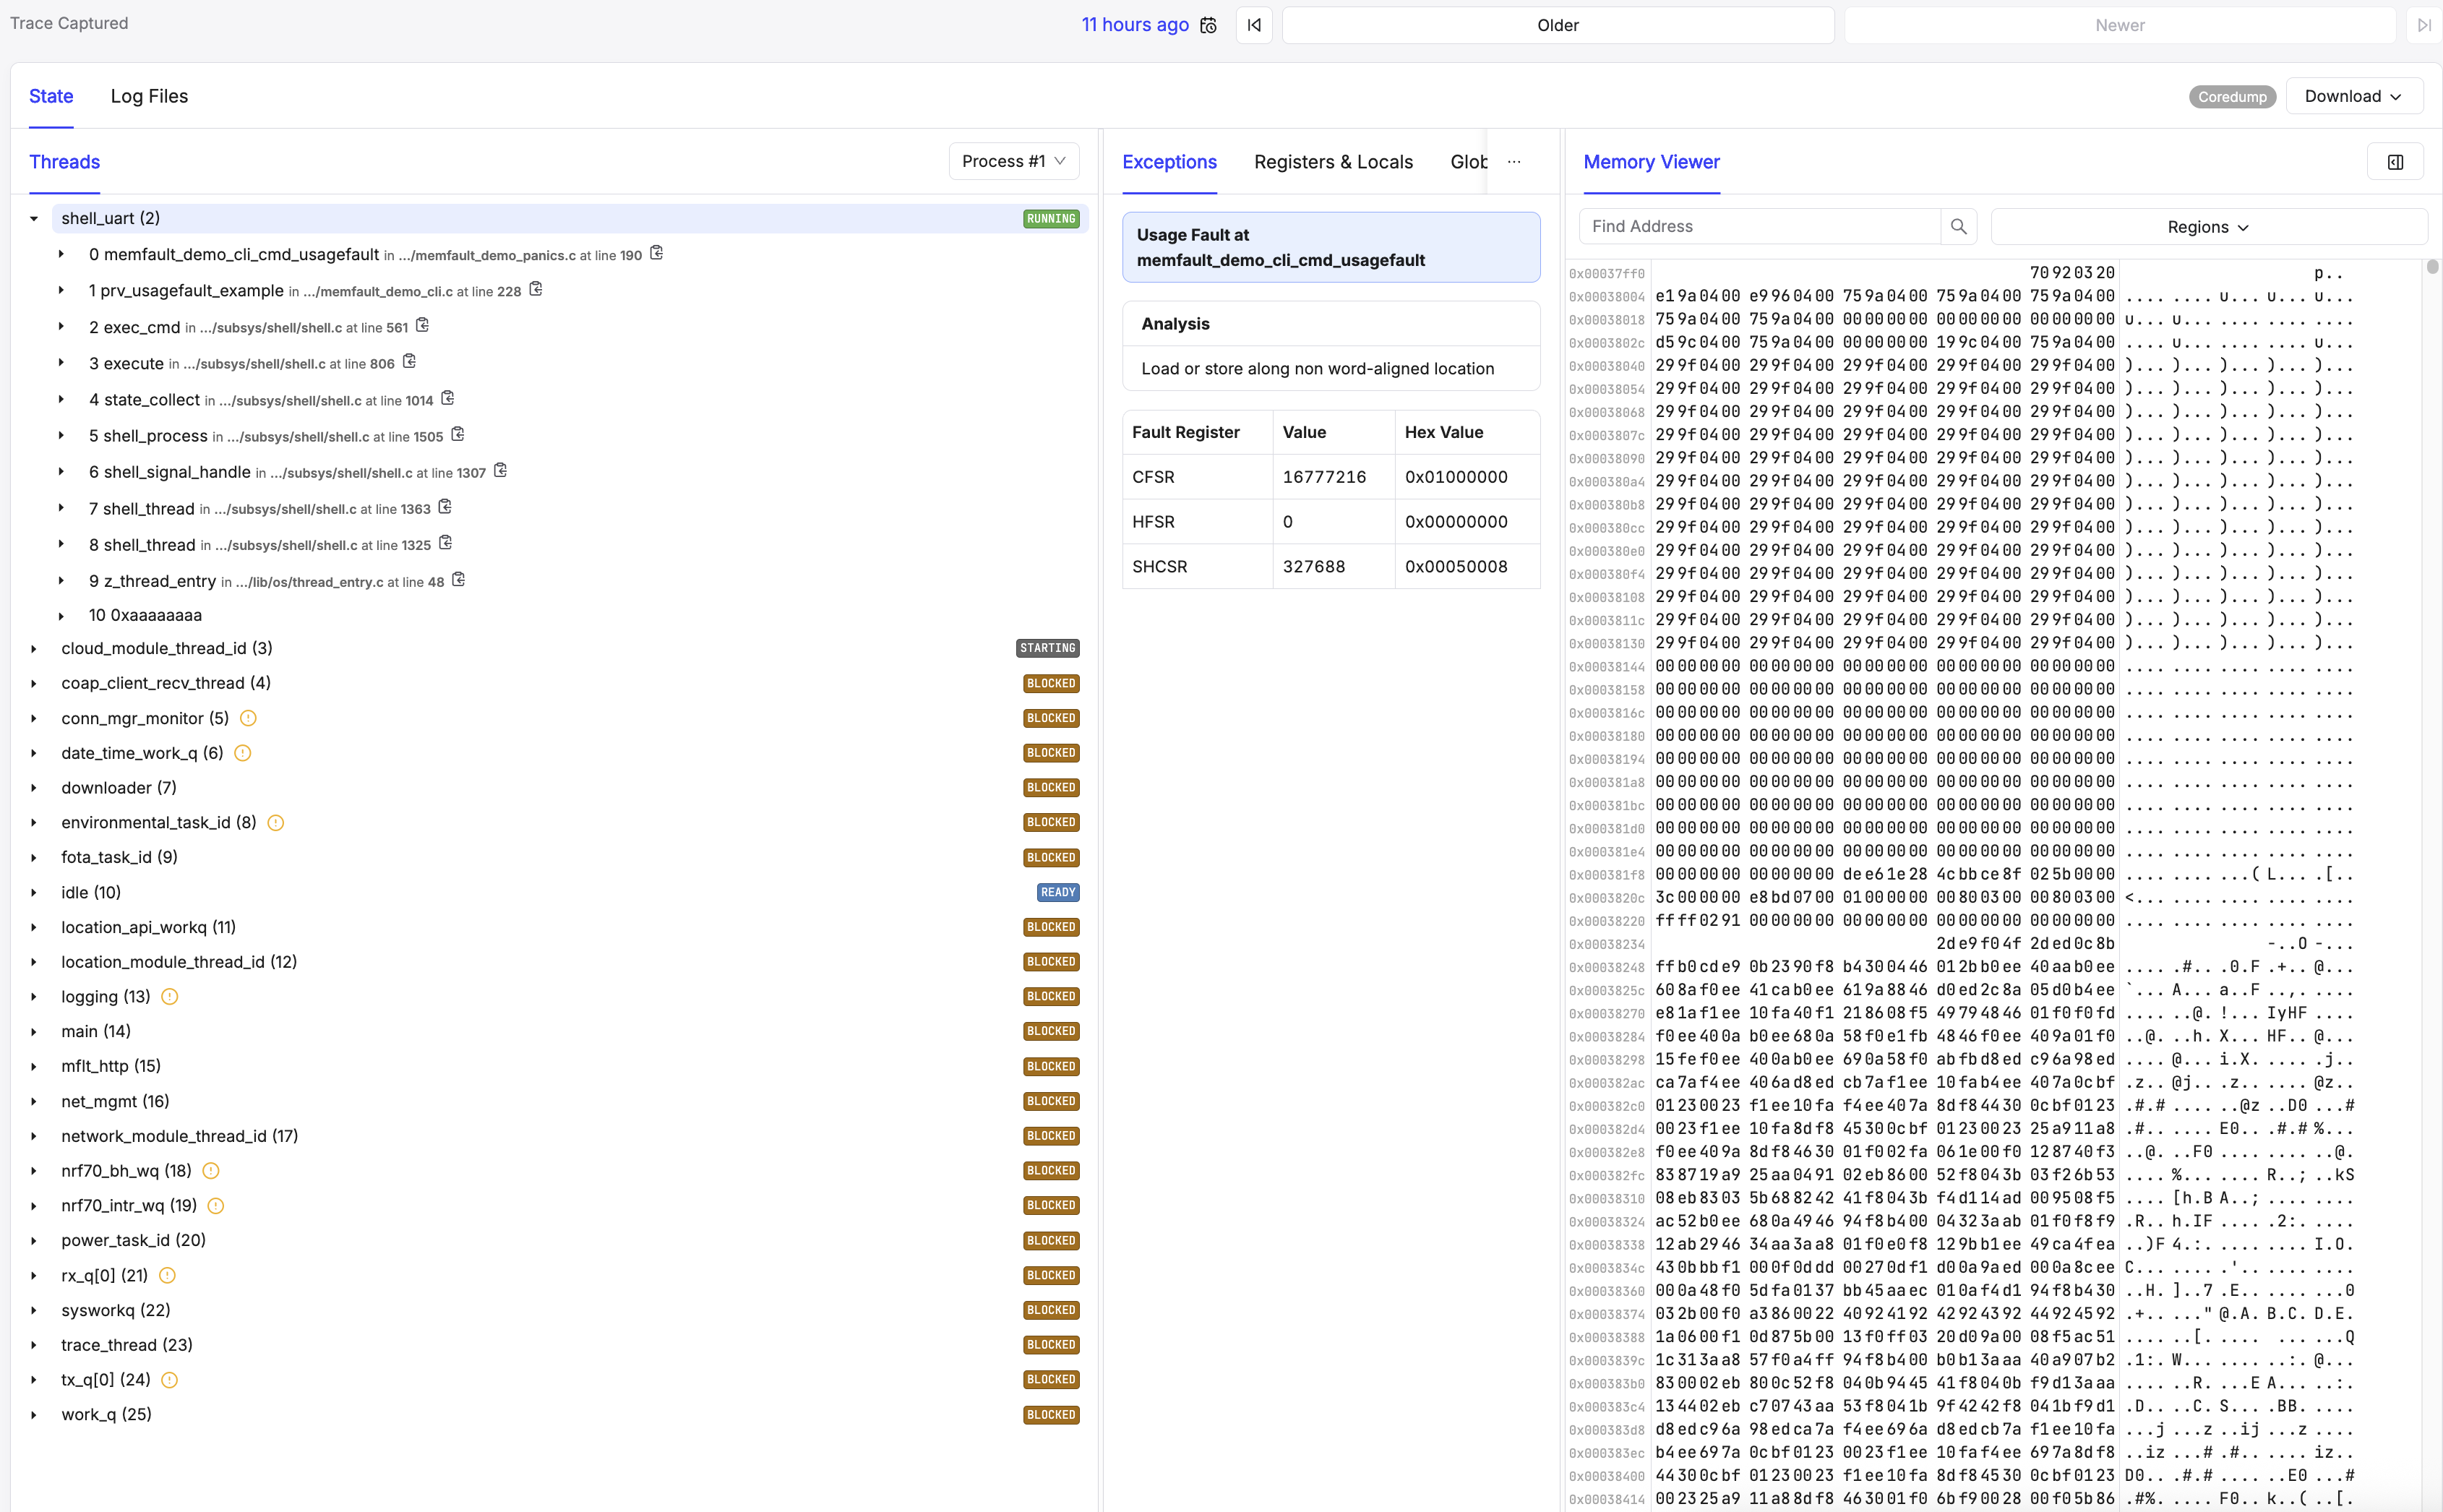Click the calendar icon beside "11 hours ago"

point(1207,25)
